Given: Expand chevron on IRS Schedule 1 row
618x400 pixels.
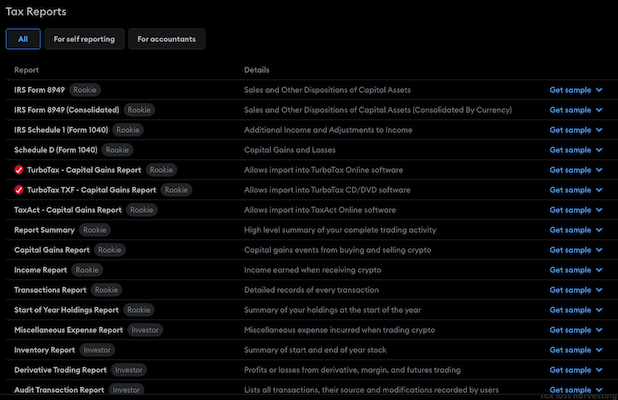Looking at the screenshot, I should click(x=599, y=130).
